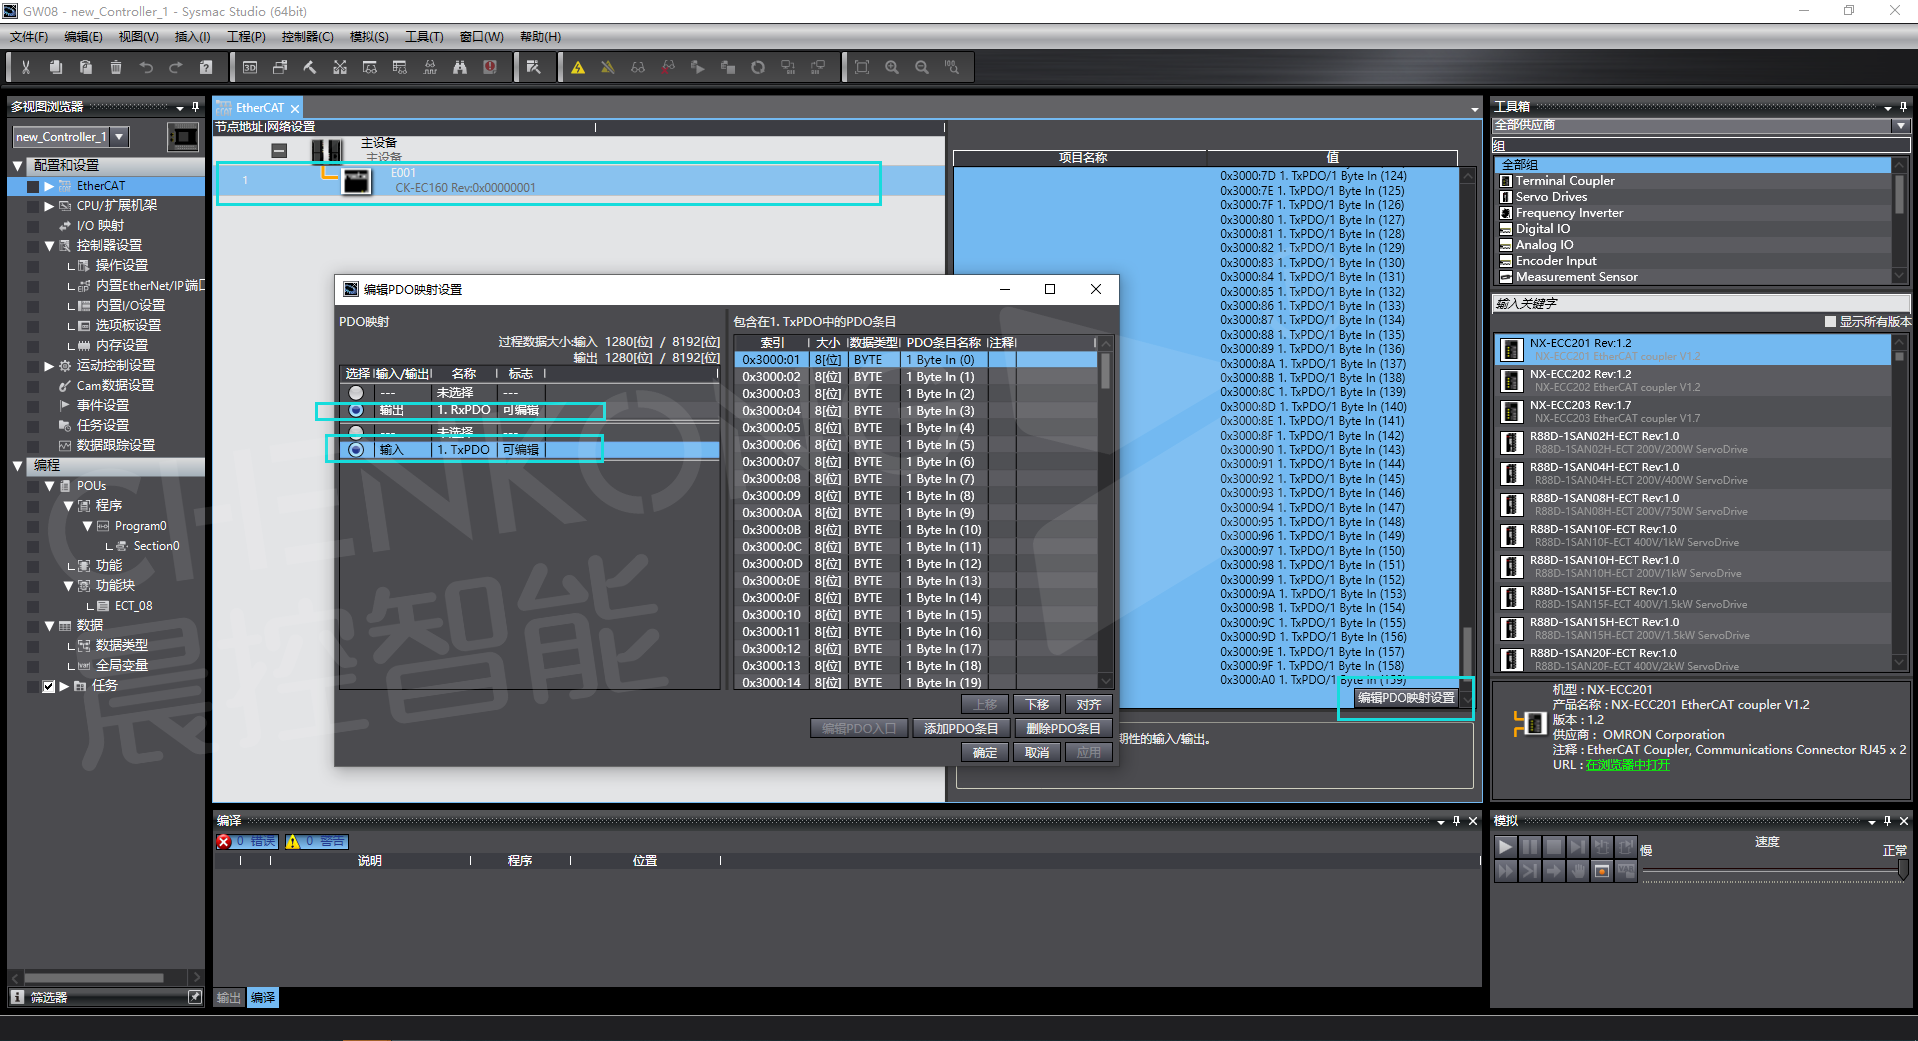
Task: Click the cut scissors toolbar icon
Action: point(26,68)
